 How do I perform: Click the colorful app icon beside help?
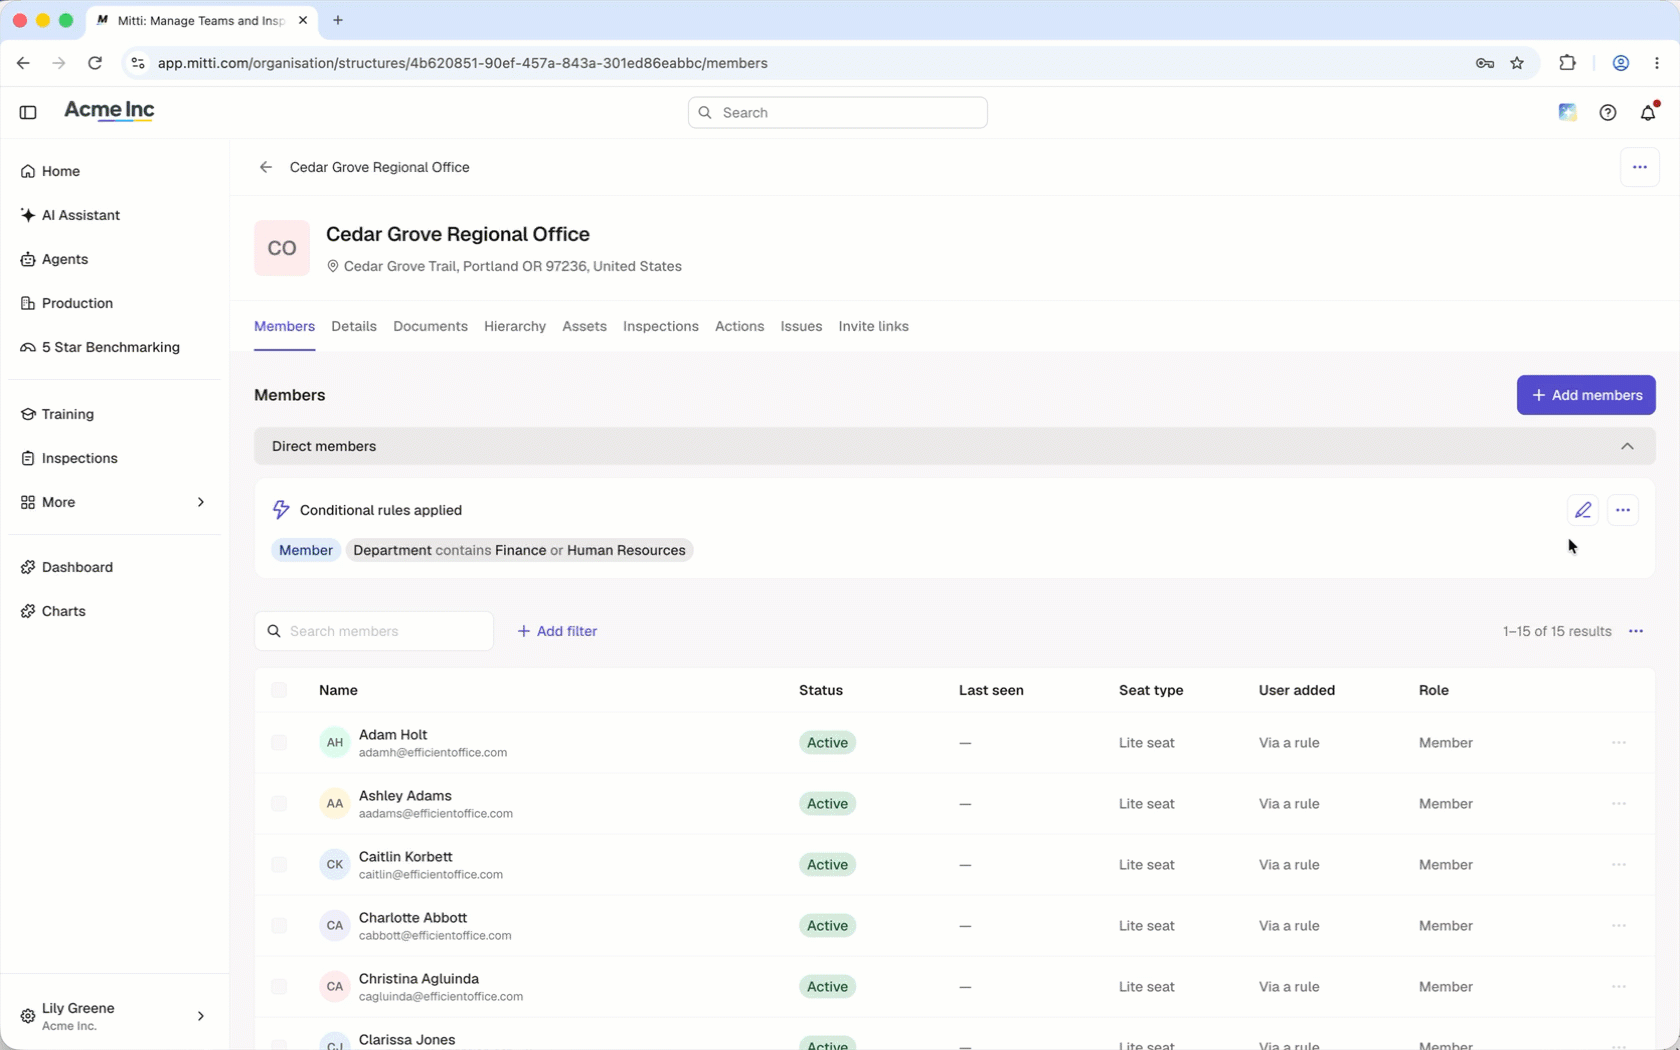[1567, 112]
